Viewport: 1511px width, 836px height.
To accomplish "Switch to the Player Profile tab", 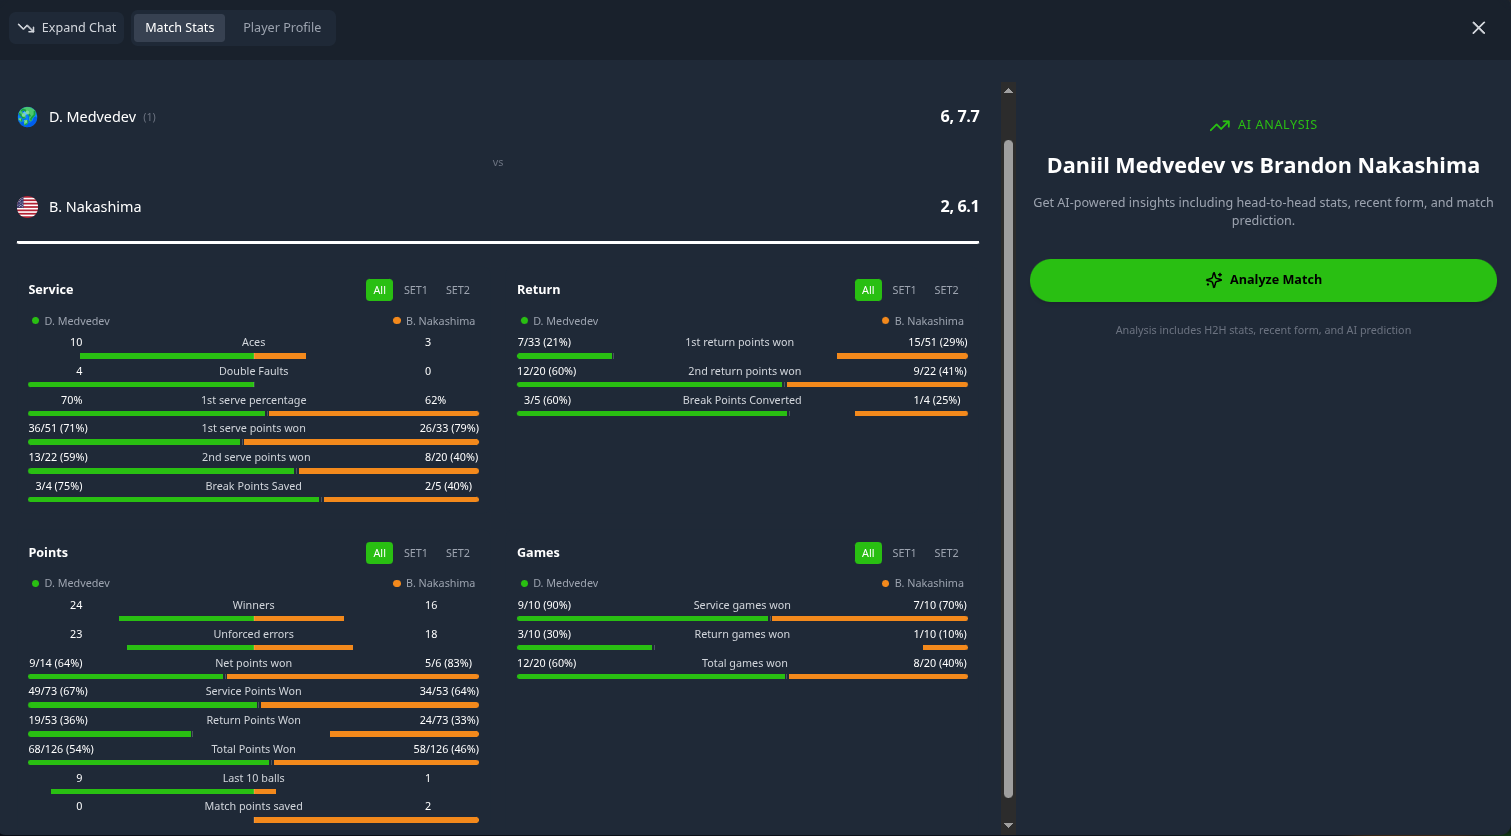I will click(281, 27).
